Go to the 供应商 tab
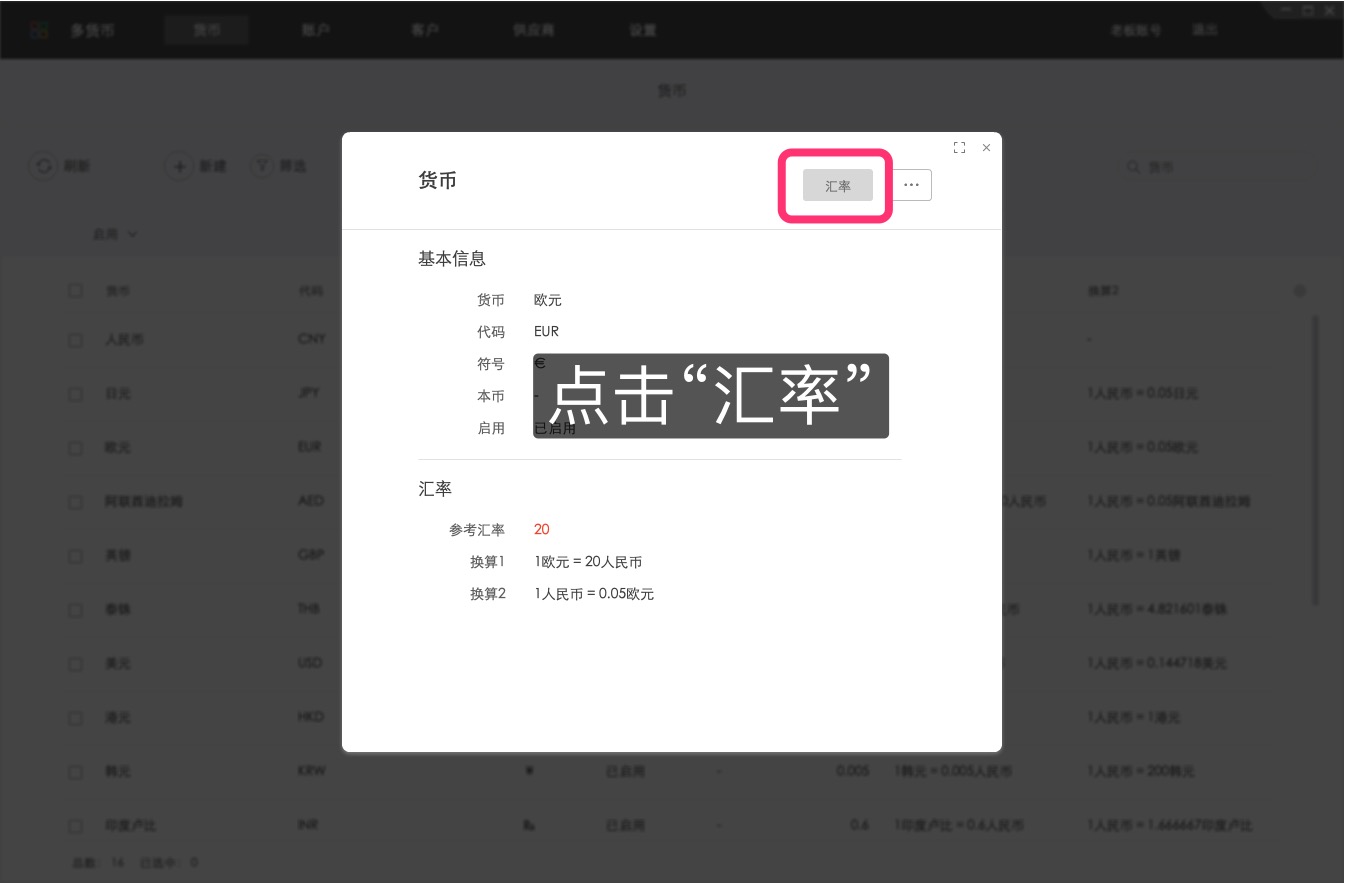The width and height of the screenshot is (1345, 883). point(534,30)
